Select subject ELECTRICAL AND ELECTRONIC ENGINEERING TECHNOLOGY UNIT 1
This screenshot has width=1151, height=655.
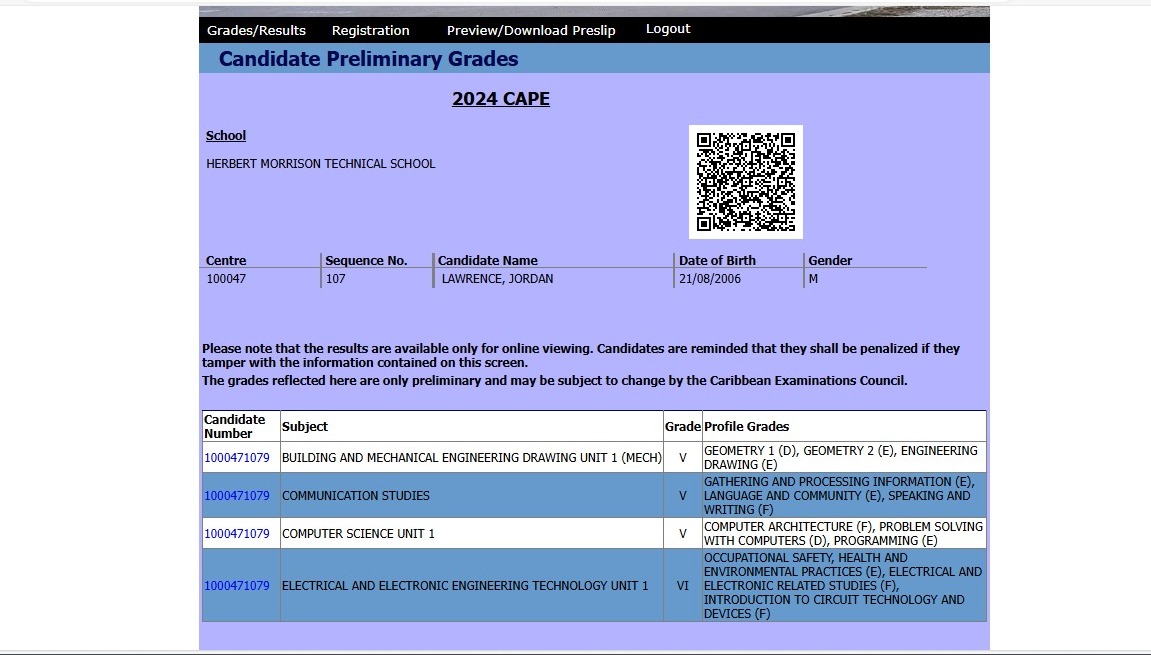[x=465, y=586]
